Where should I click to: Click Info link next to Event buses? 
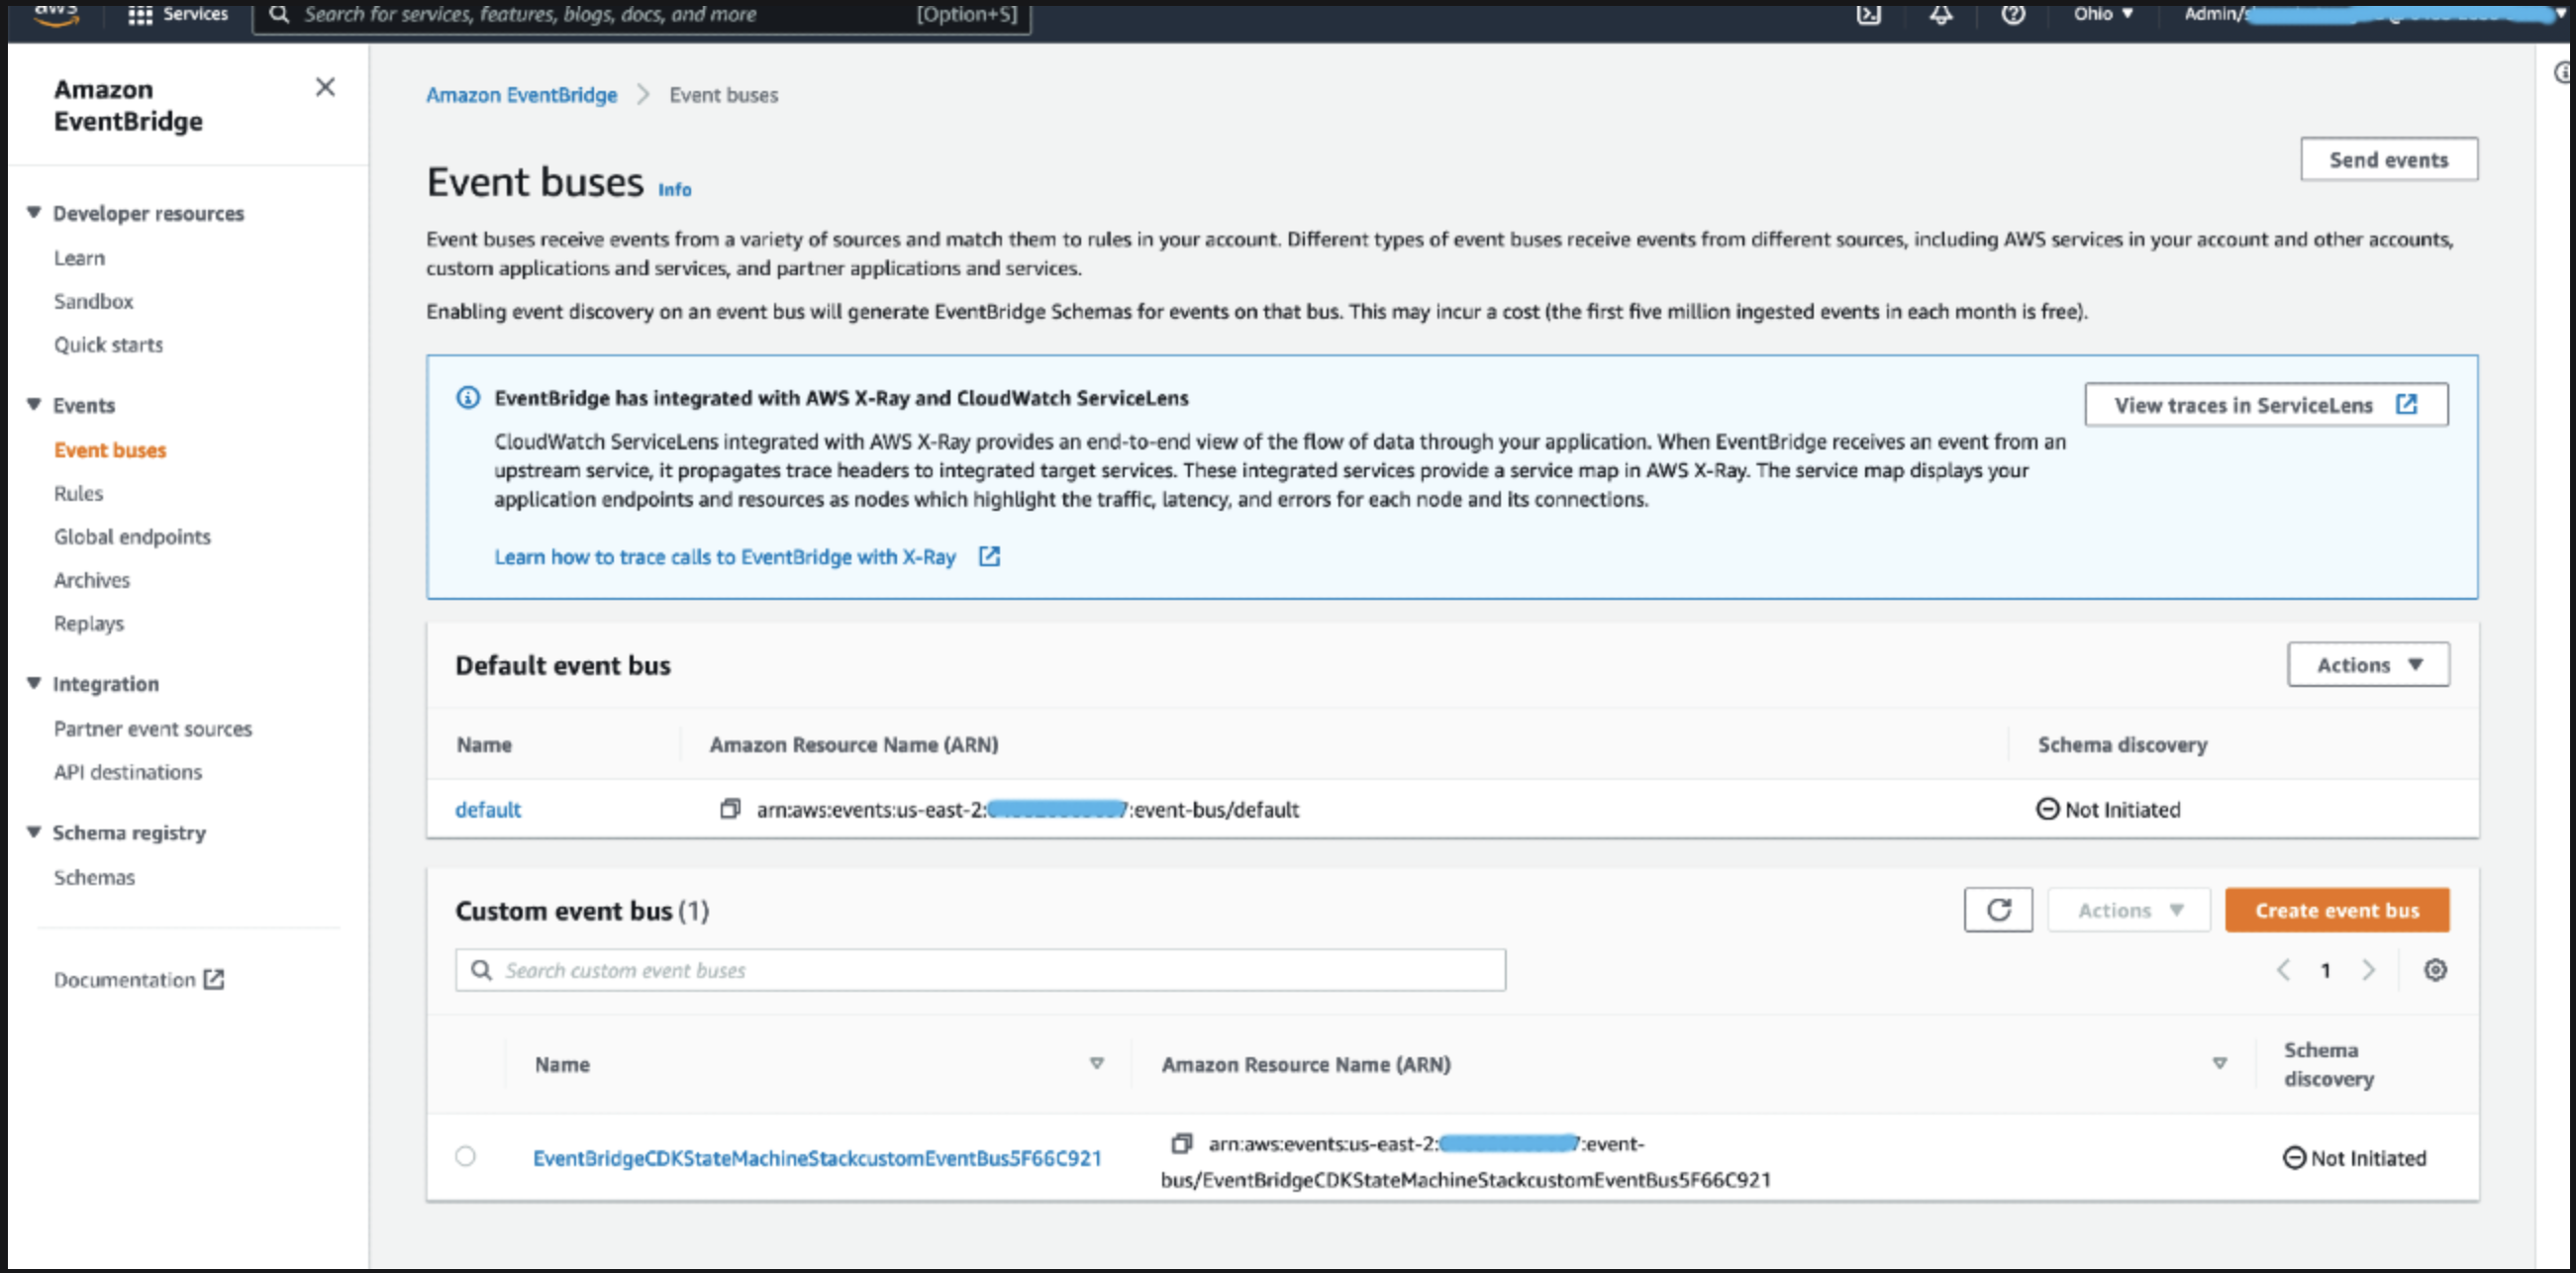(x=674, y=189)
